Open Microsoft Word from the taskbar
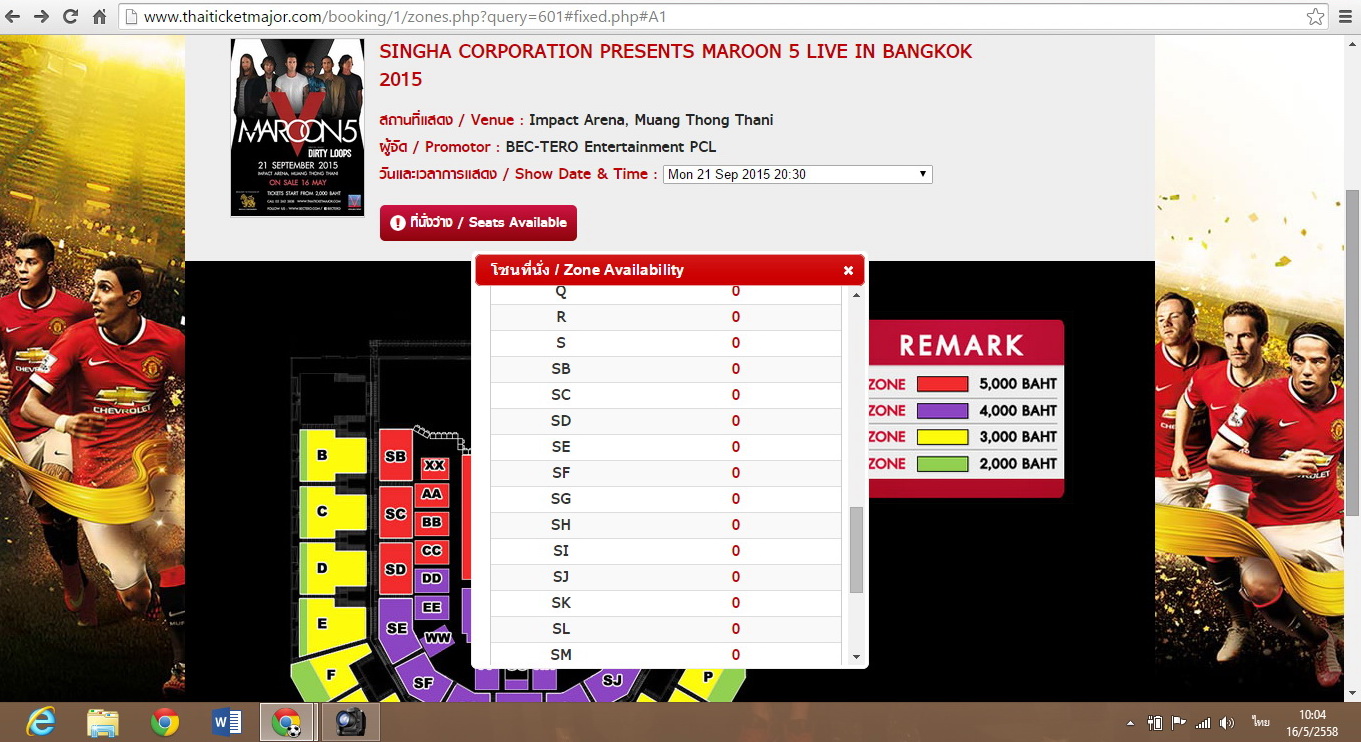This screenshot has width=1361, height=742. click(x=227, y=721)
